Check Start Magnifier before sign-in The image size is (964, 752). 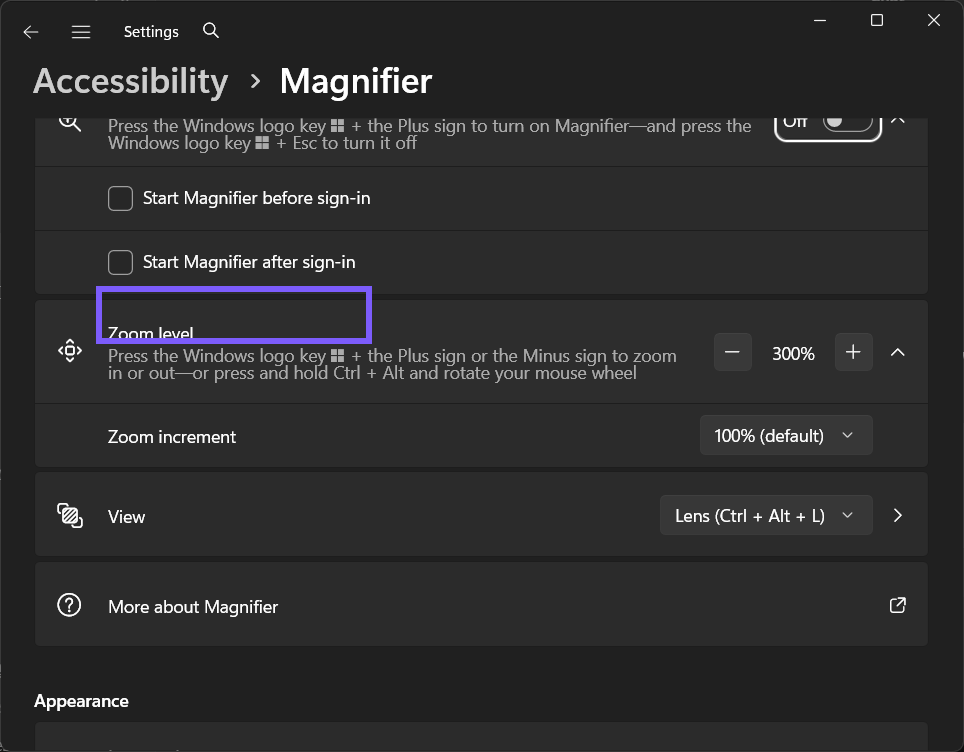[x=120, y=199]
